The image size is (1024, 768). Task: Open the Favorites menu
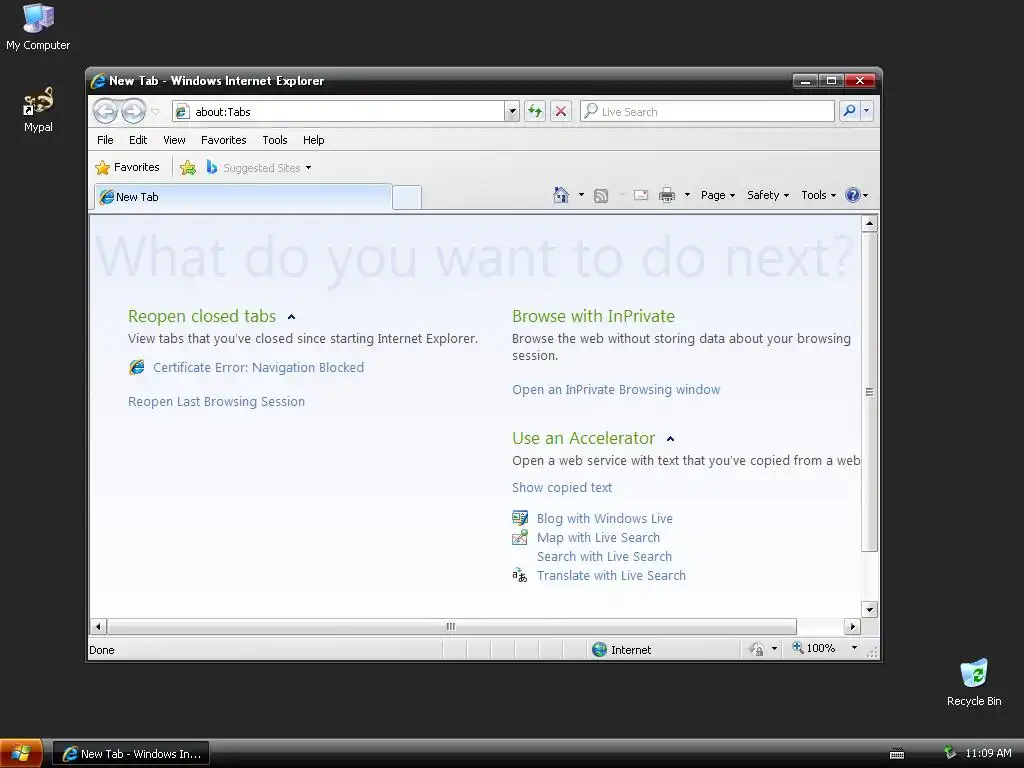(223, 140)
